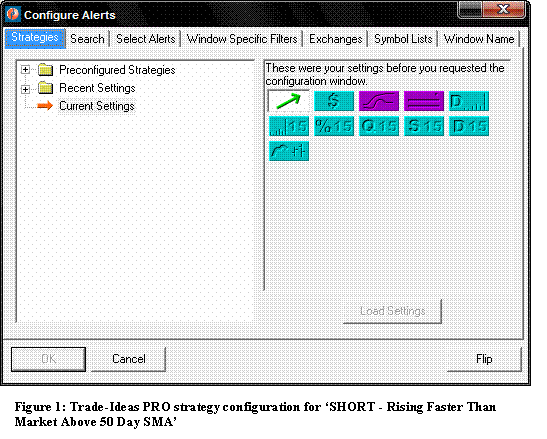Click the Cancel button
The width and height of the screenshot is (547, 439).
(x=128, y=359)
